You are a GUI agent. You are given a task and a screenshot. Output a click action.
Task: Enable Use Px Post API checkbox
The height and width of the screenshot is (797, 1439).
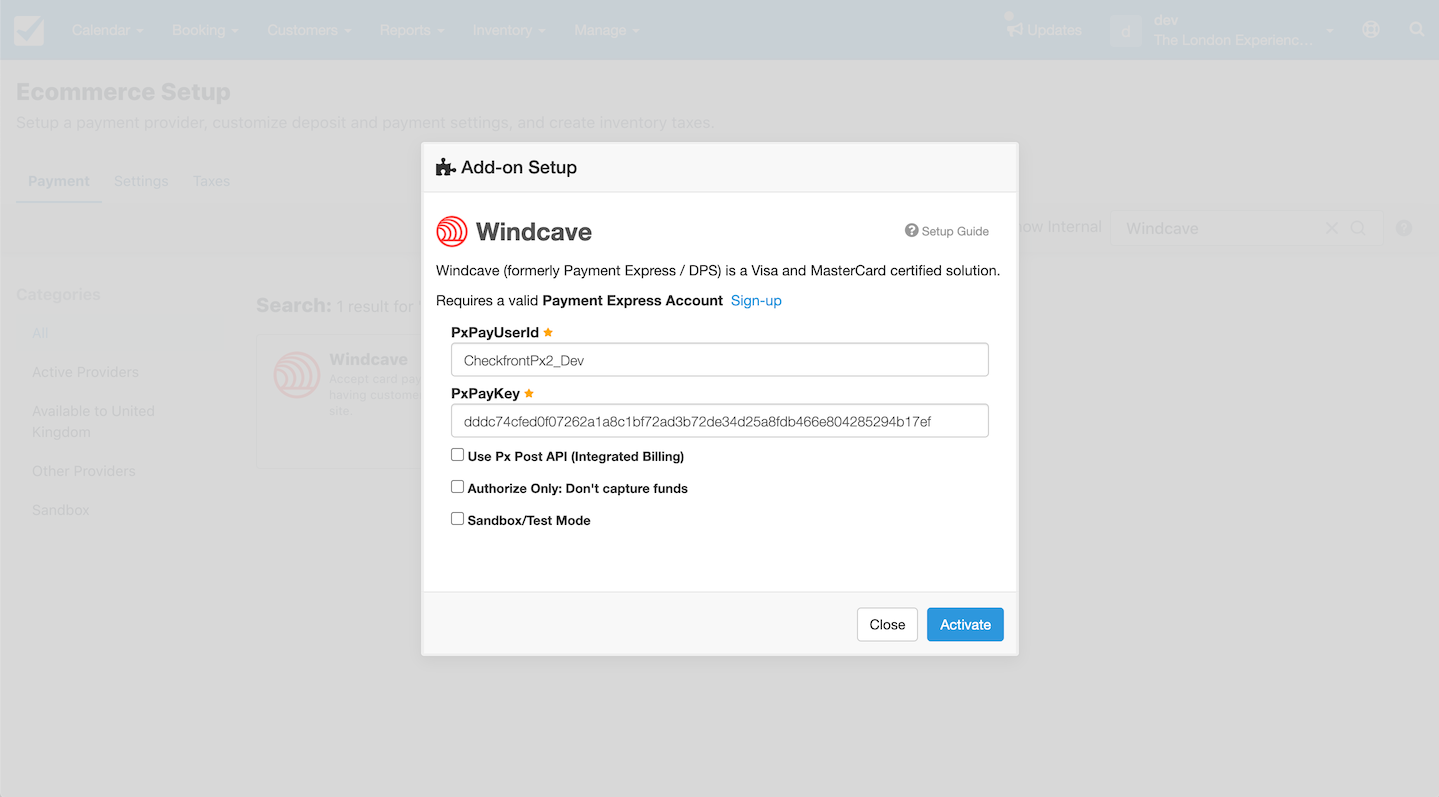point(457,455)
